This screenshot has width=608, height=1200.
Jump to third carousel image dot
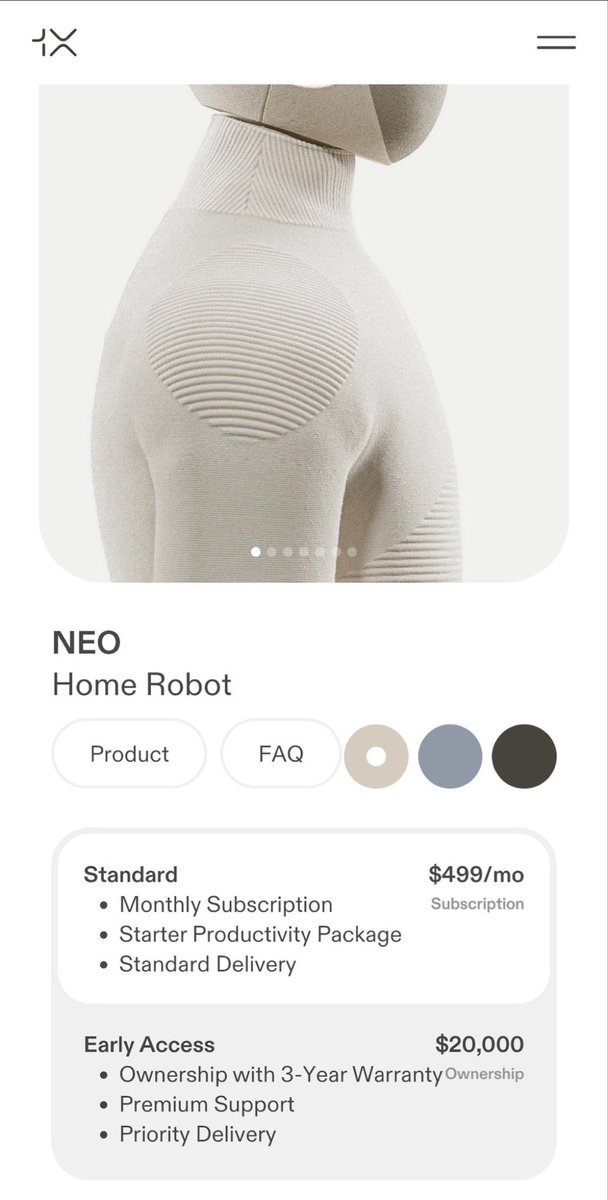tap(287, 552)
